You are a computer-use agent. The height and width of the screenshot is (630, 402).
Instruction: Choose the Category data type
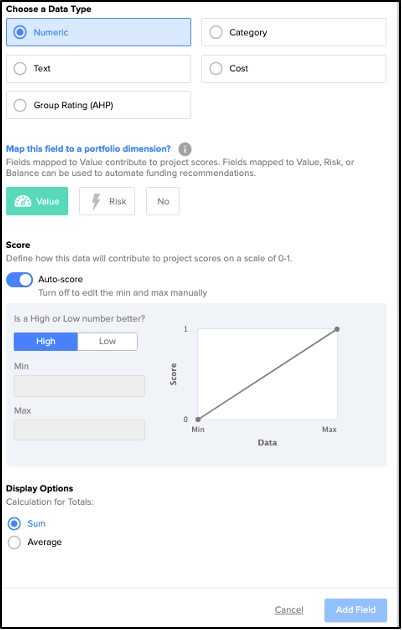pyautogui.click(x=294, y=32)
